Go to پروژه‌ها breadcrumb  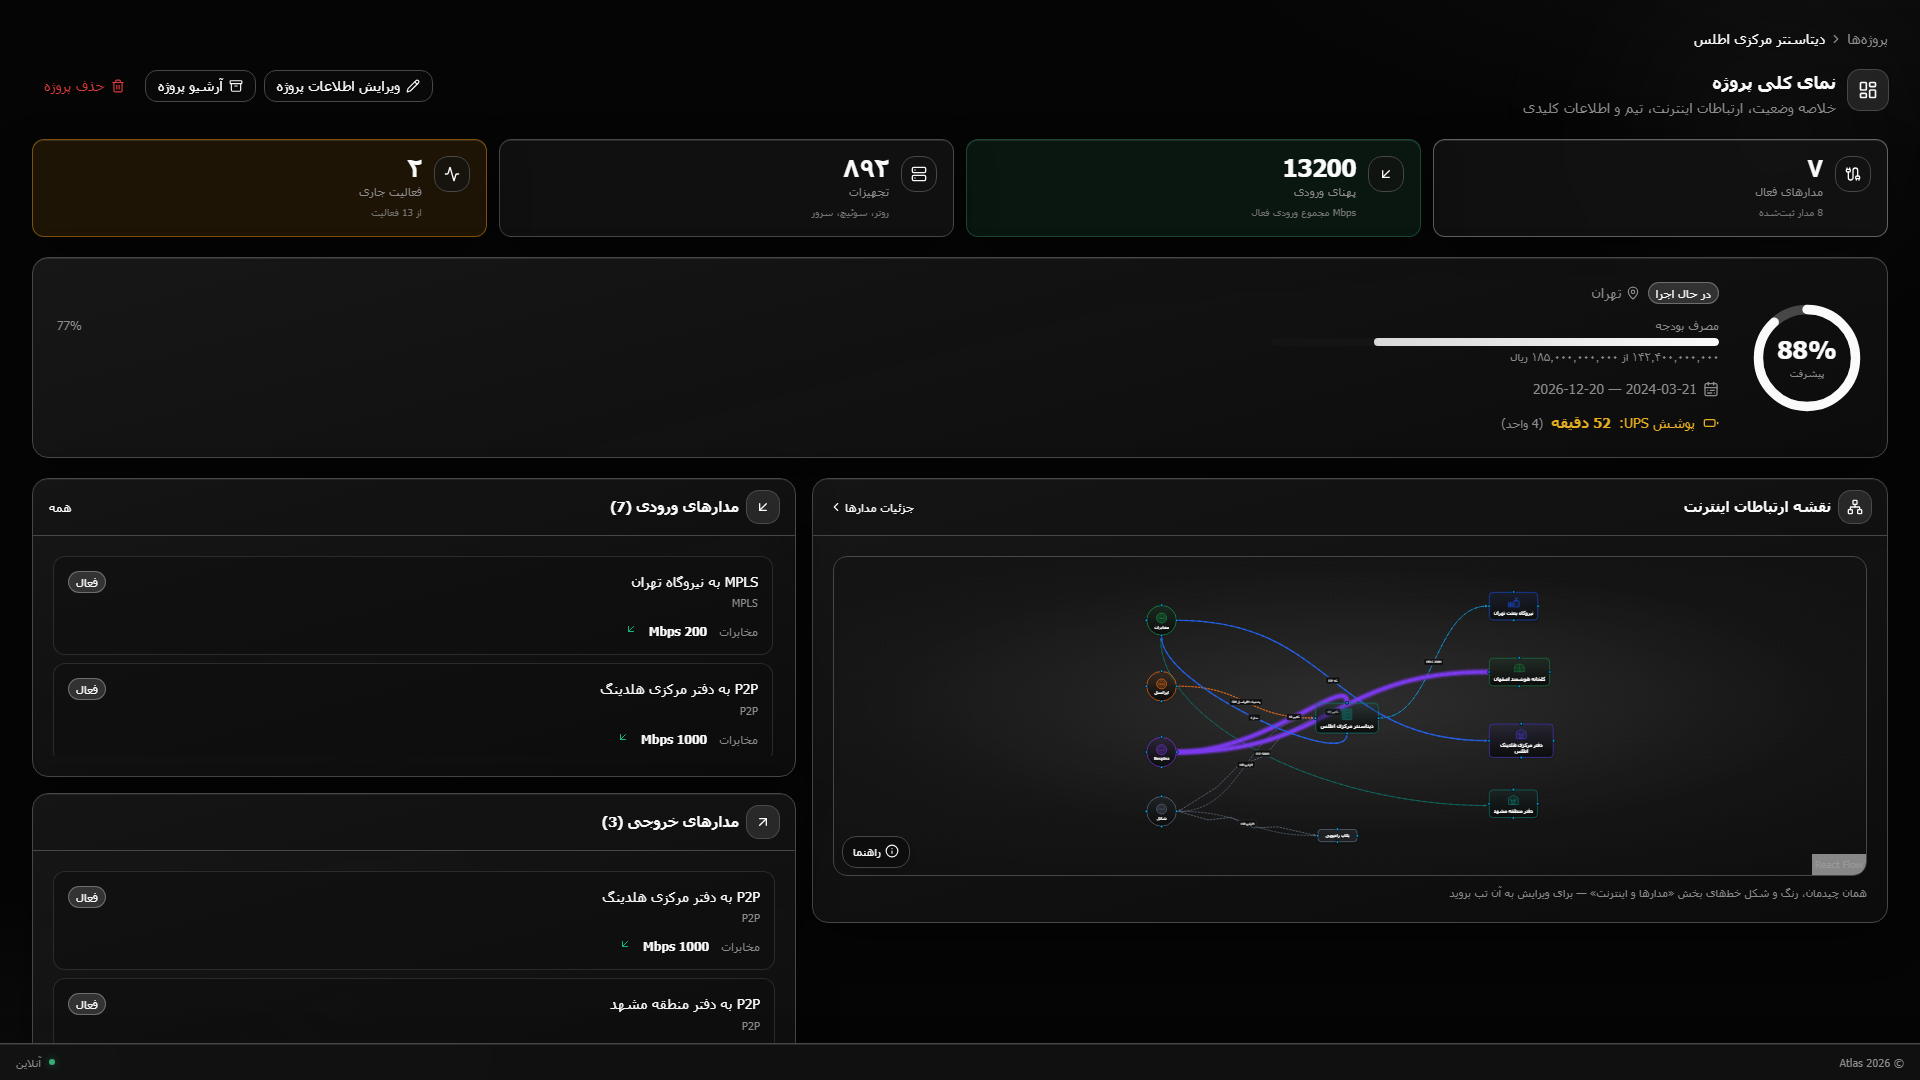tap(1867, 39)
